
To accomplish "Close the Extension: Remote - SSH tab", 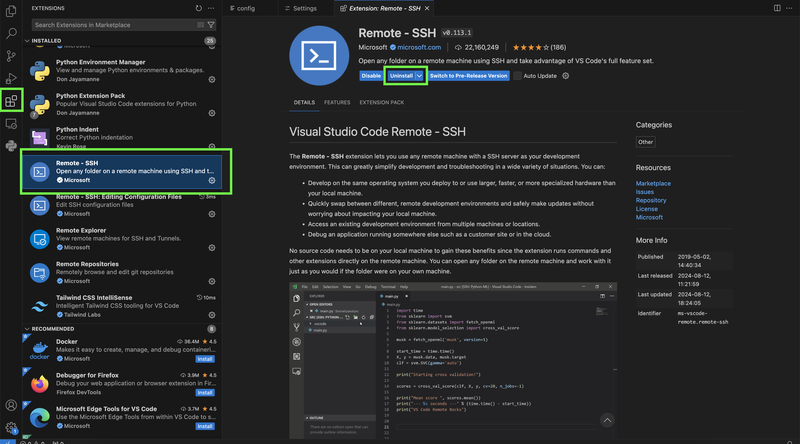I will click(x=427, y=8).
